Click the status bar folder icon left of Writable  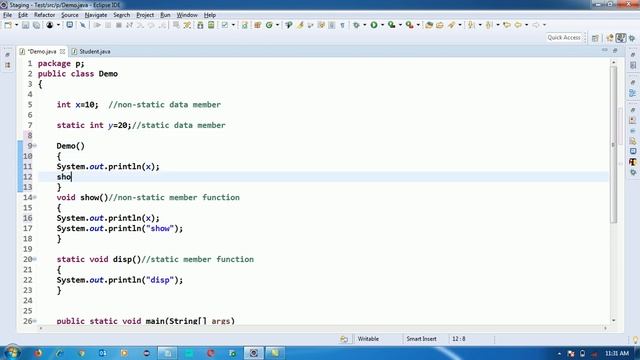tap(344, 339)
